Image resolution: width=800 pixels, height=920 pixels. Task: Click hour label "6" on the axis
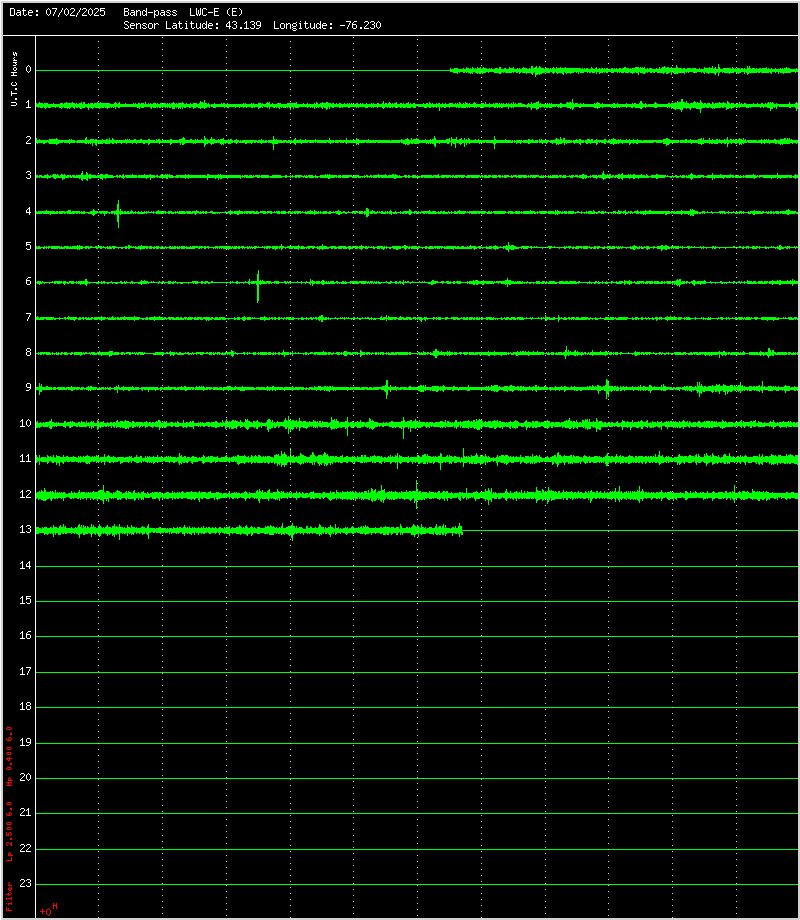tap(28, 282)
